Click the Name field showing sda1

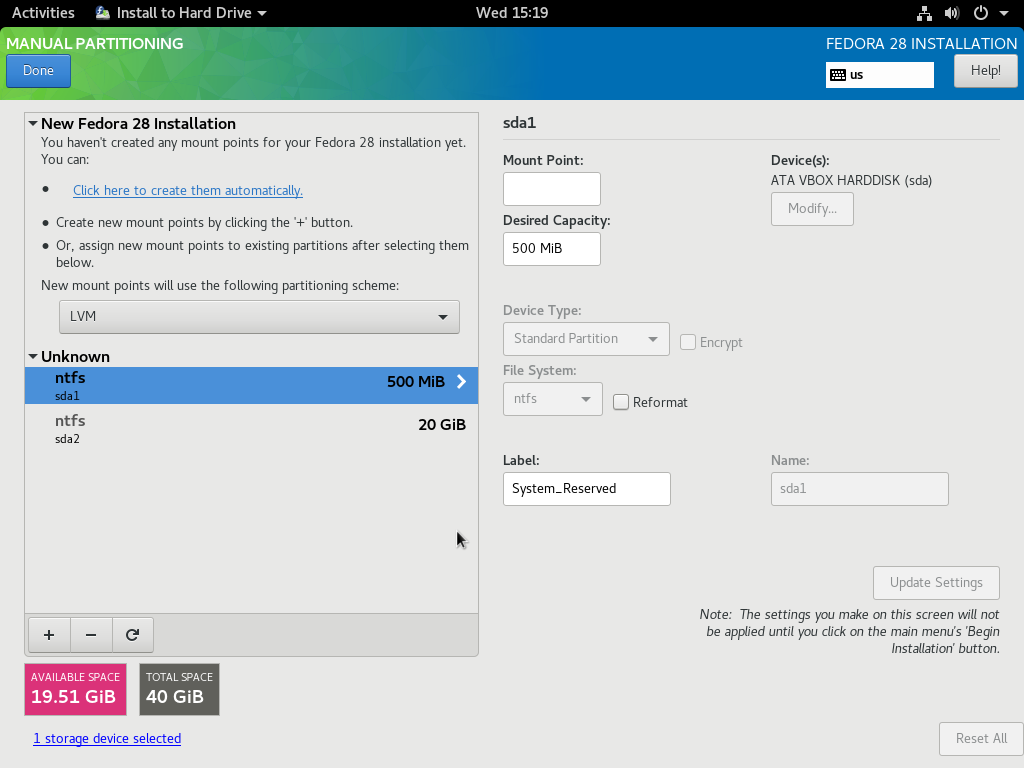click(859, 489)
